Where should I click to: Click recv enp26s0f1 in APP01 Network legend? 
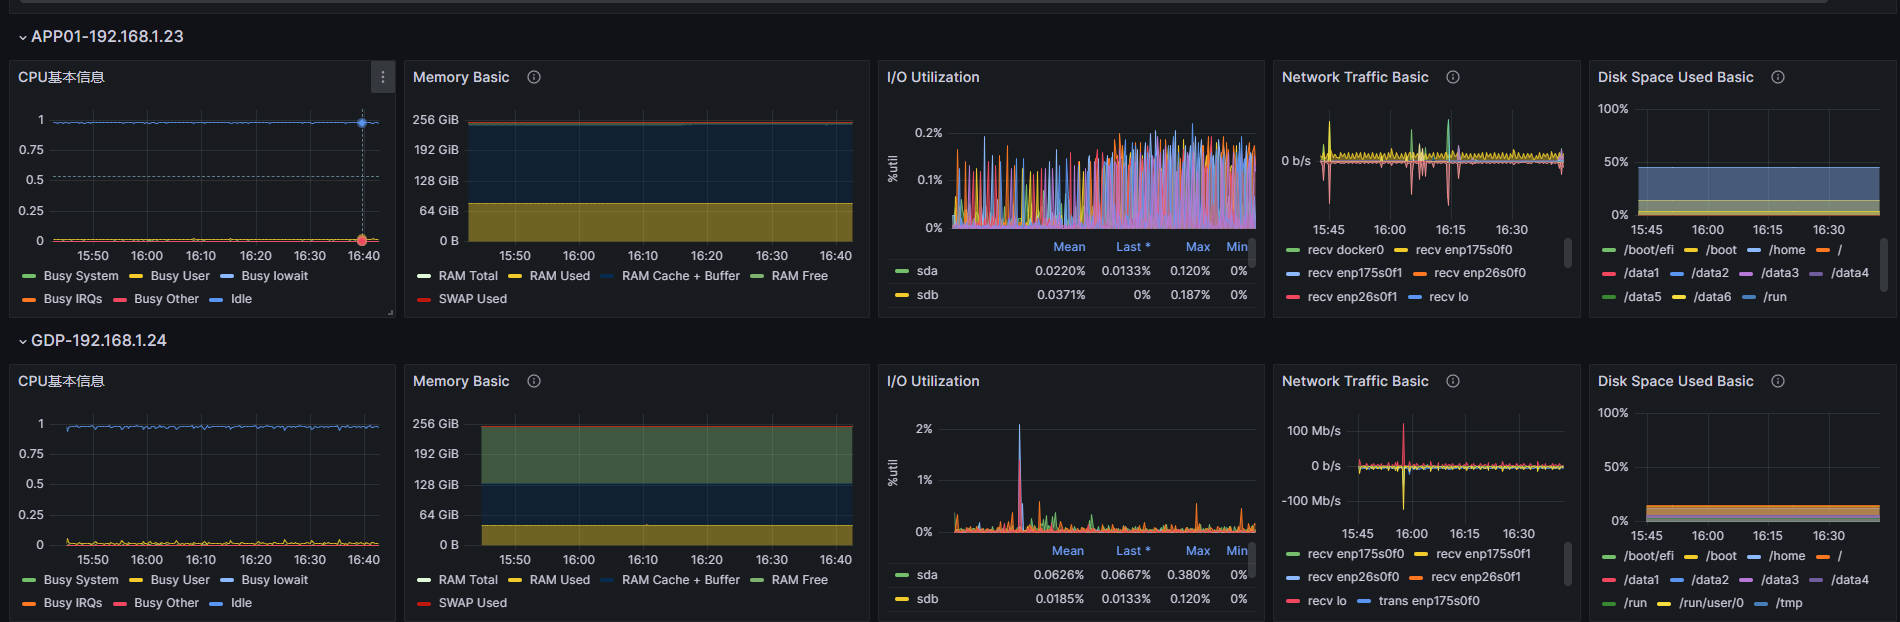[x=1352, y=297]
